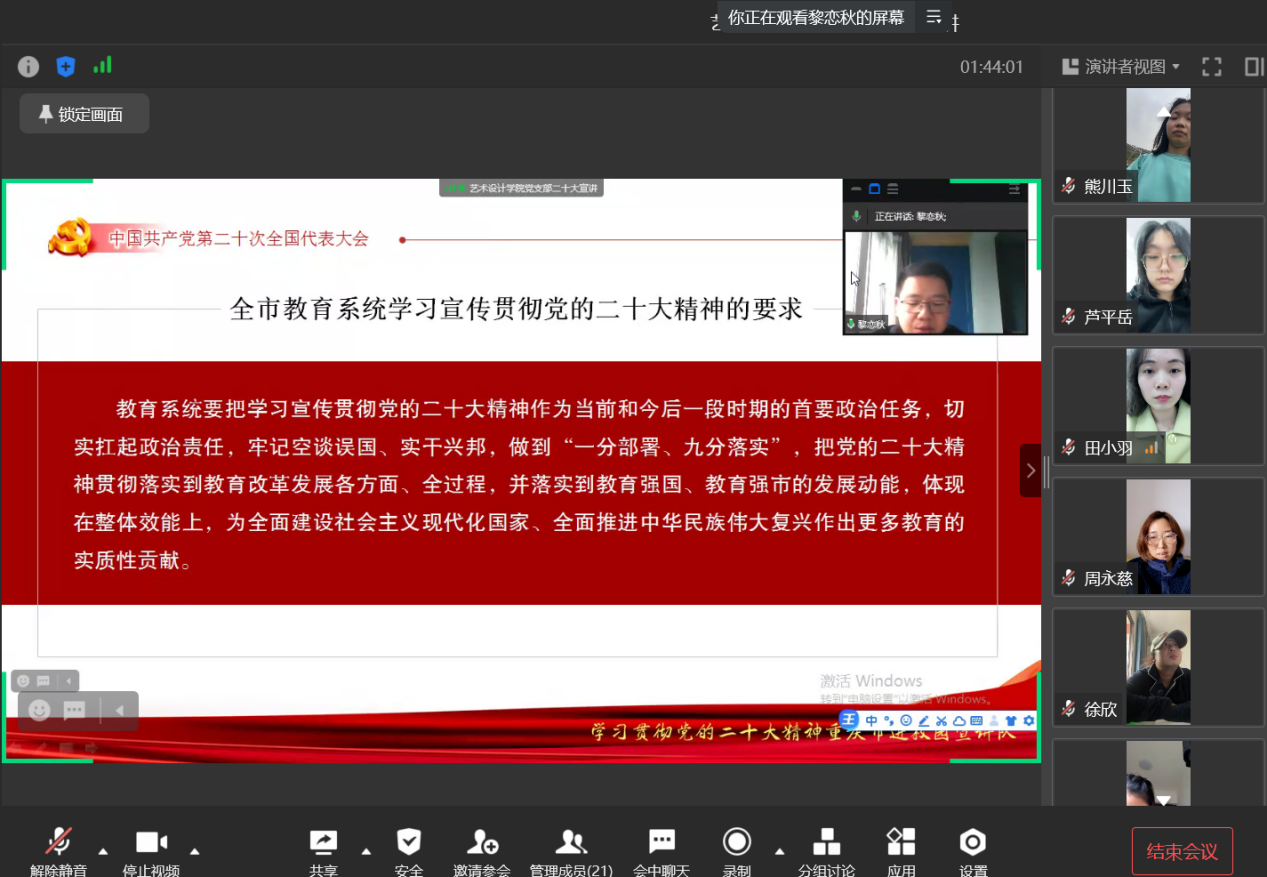Check green network signal strength icon

(x=102, y=66)
